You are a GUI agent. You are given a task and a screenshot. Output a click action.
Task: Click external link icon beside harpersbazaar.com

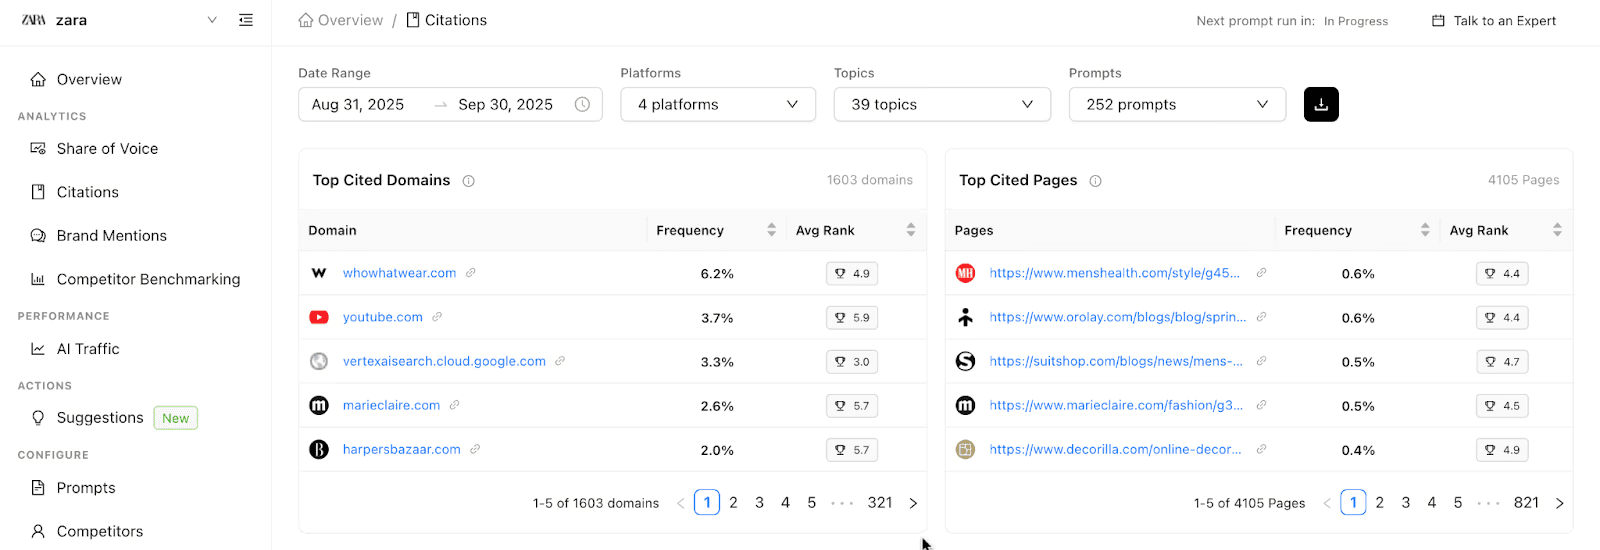point(475,449)
